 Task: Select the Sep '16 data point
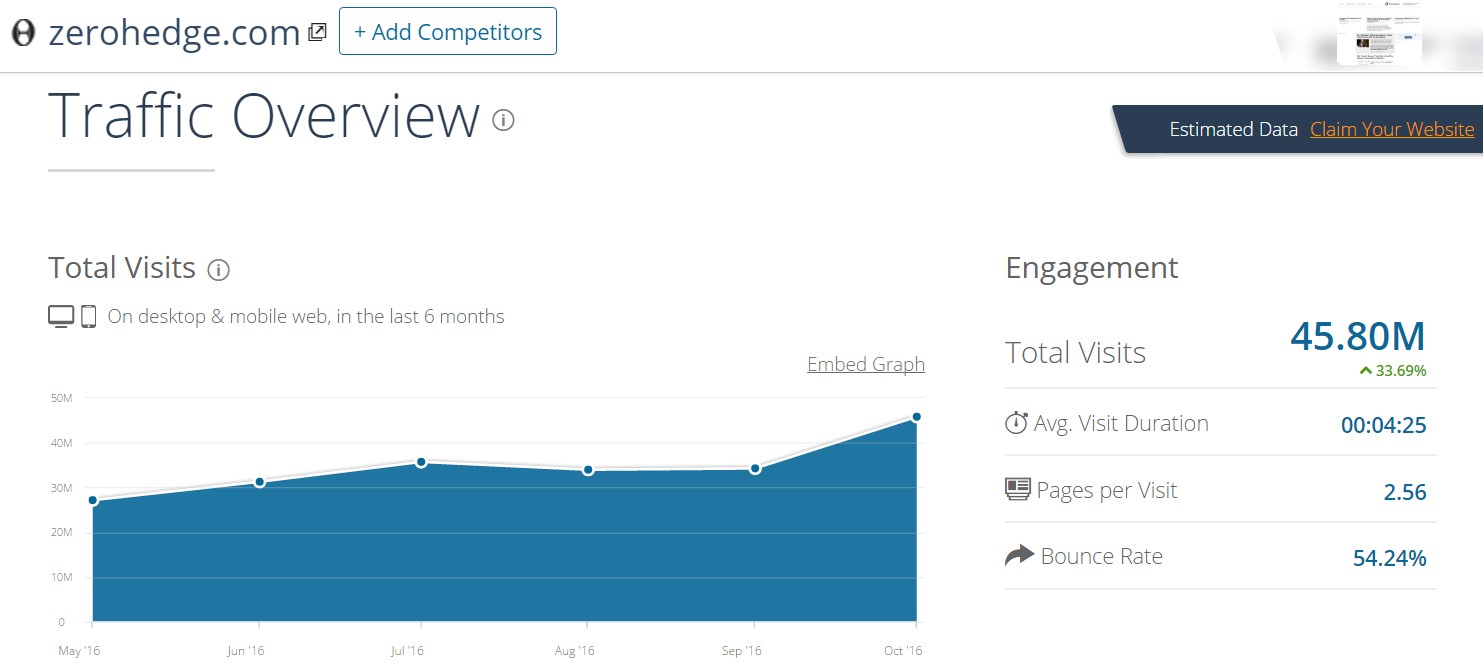[x=755, y=468]
